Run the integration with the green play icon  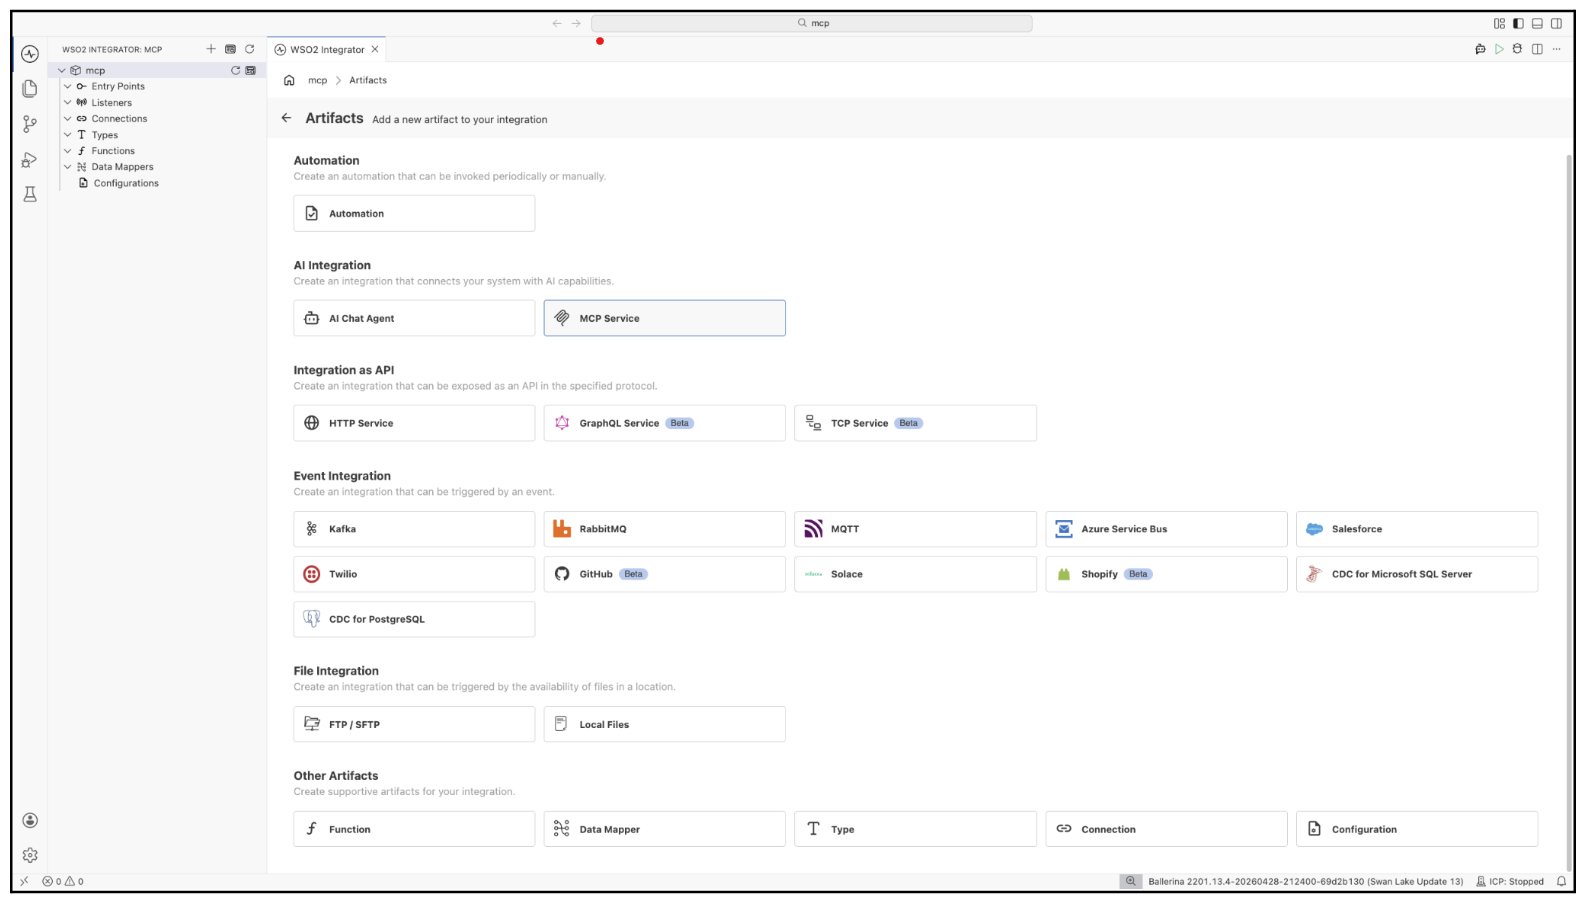coord(1499,49)
